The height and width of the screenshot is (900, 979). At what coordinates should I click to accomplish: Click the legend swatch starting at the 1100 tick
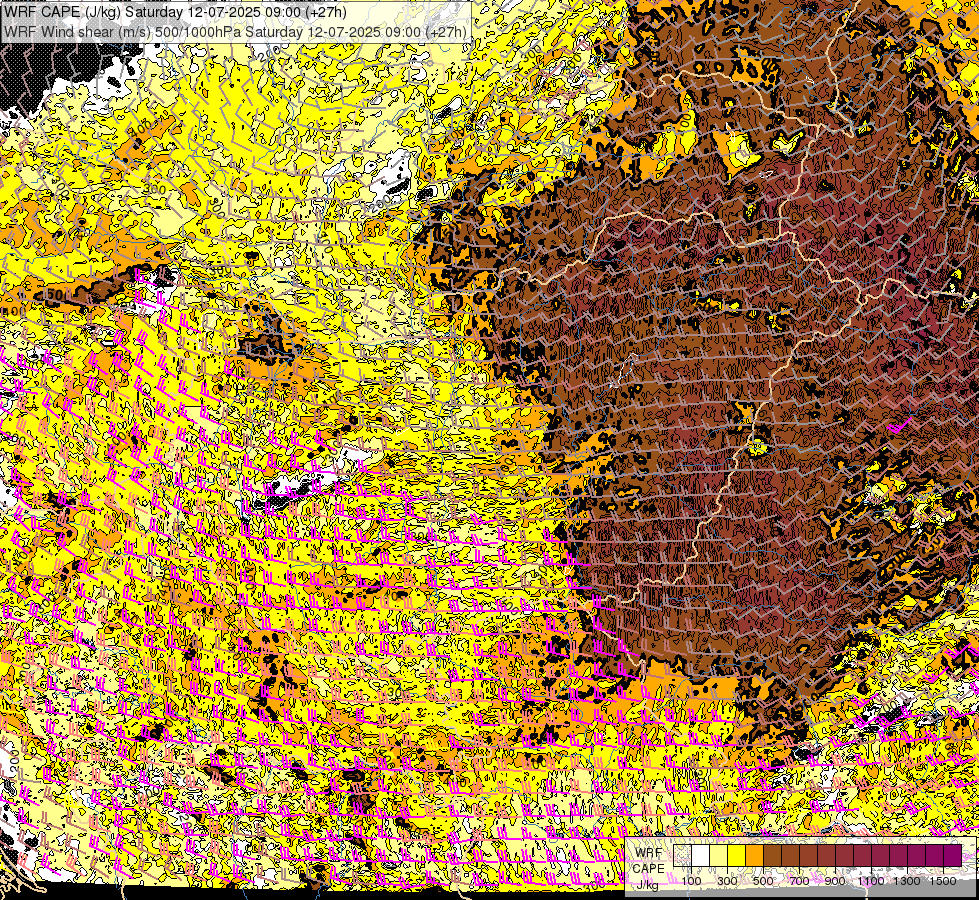[881, 856]
